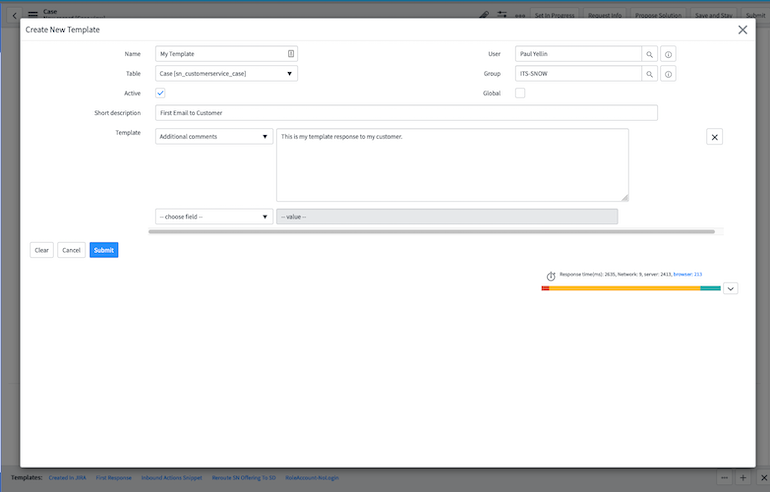Click the lookup icon beside User field
This screenshot has height=492, width=770.
point(650,54)
